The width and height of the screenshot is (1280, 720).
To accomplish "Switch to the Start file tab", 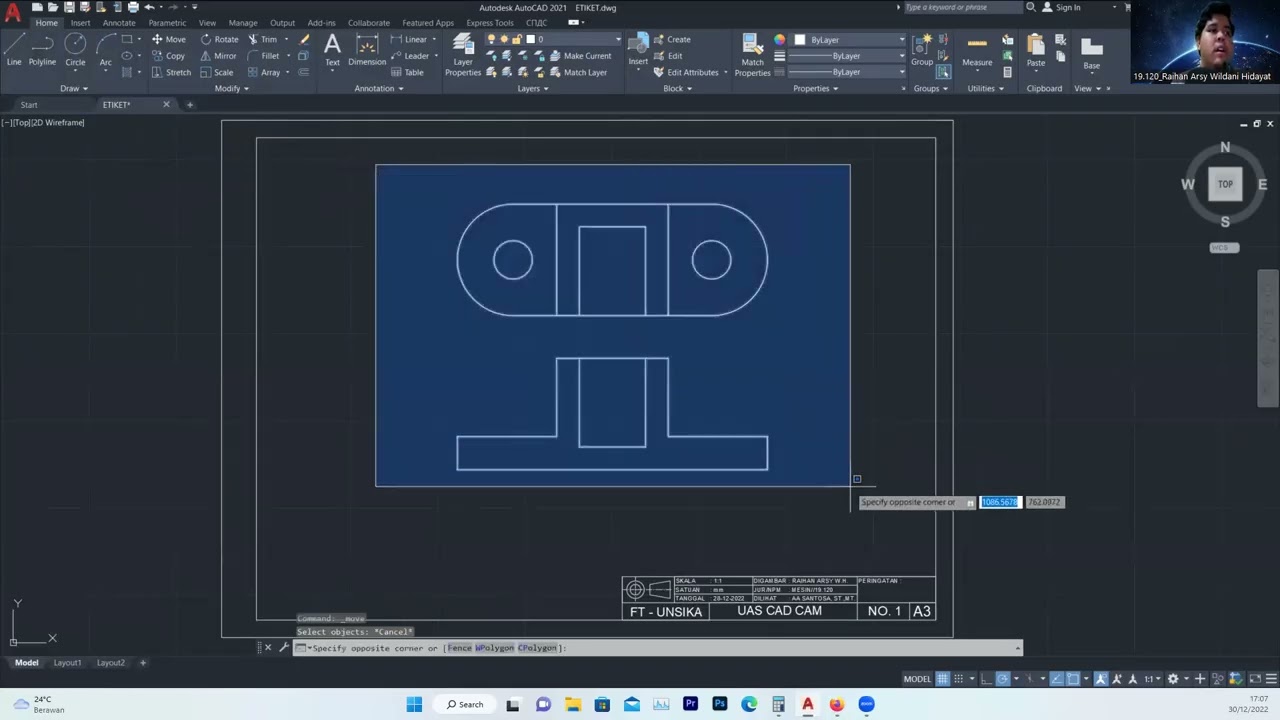I will 29,104.
